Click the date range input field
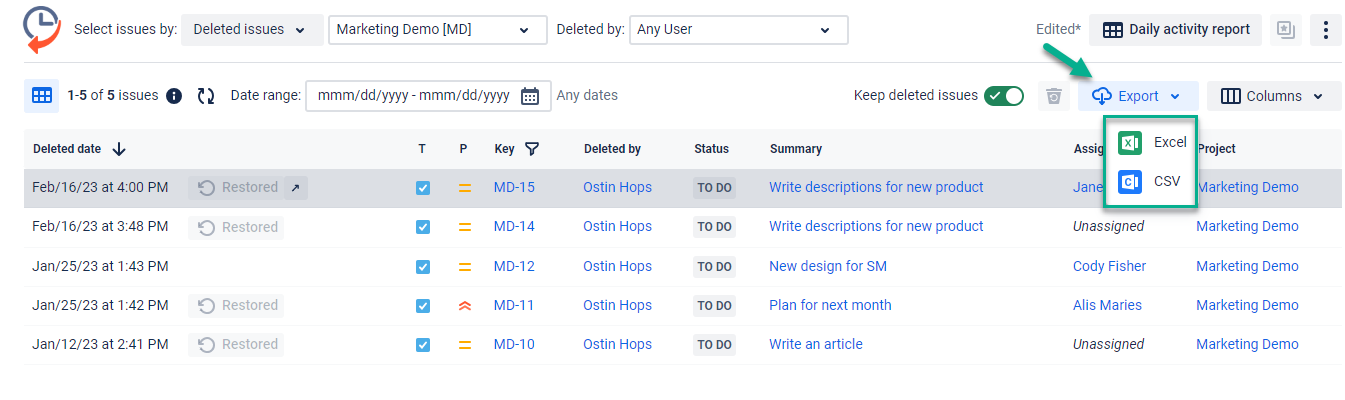Viewport: 1345px width, 400px height. pos(413,96)
